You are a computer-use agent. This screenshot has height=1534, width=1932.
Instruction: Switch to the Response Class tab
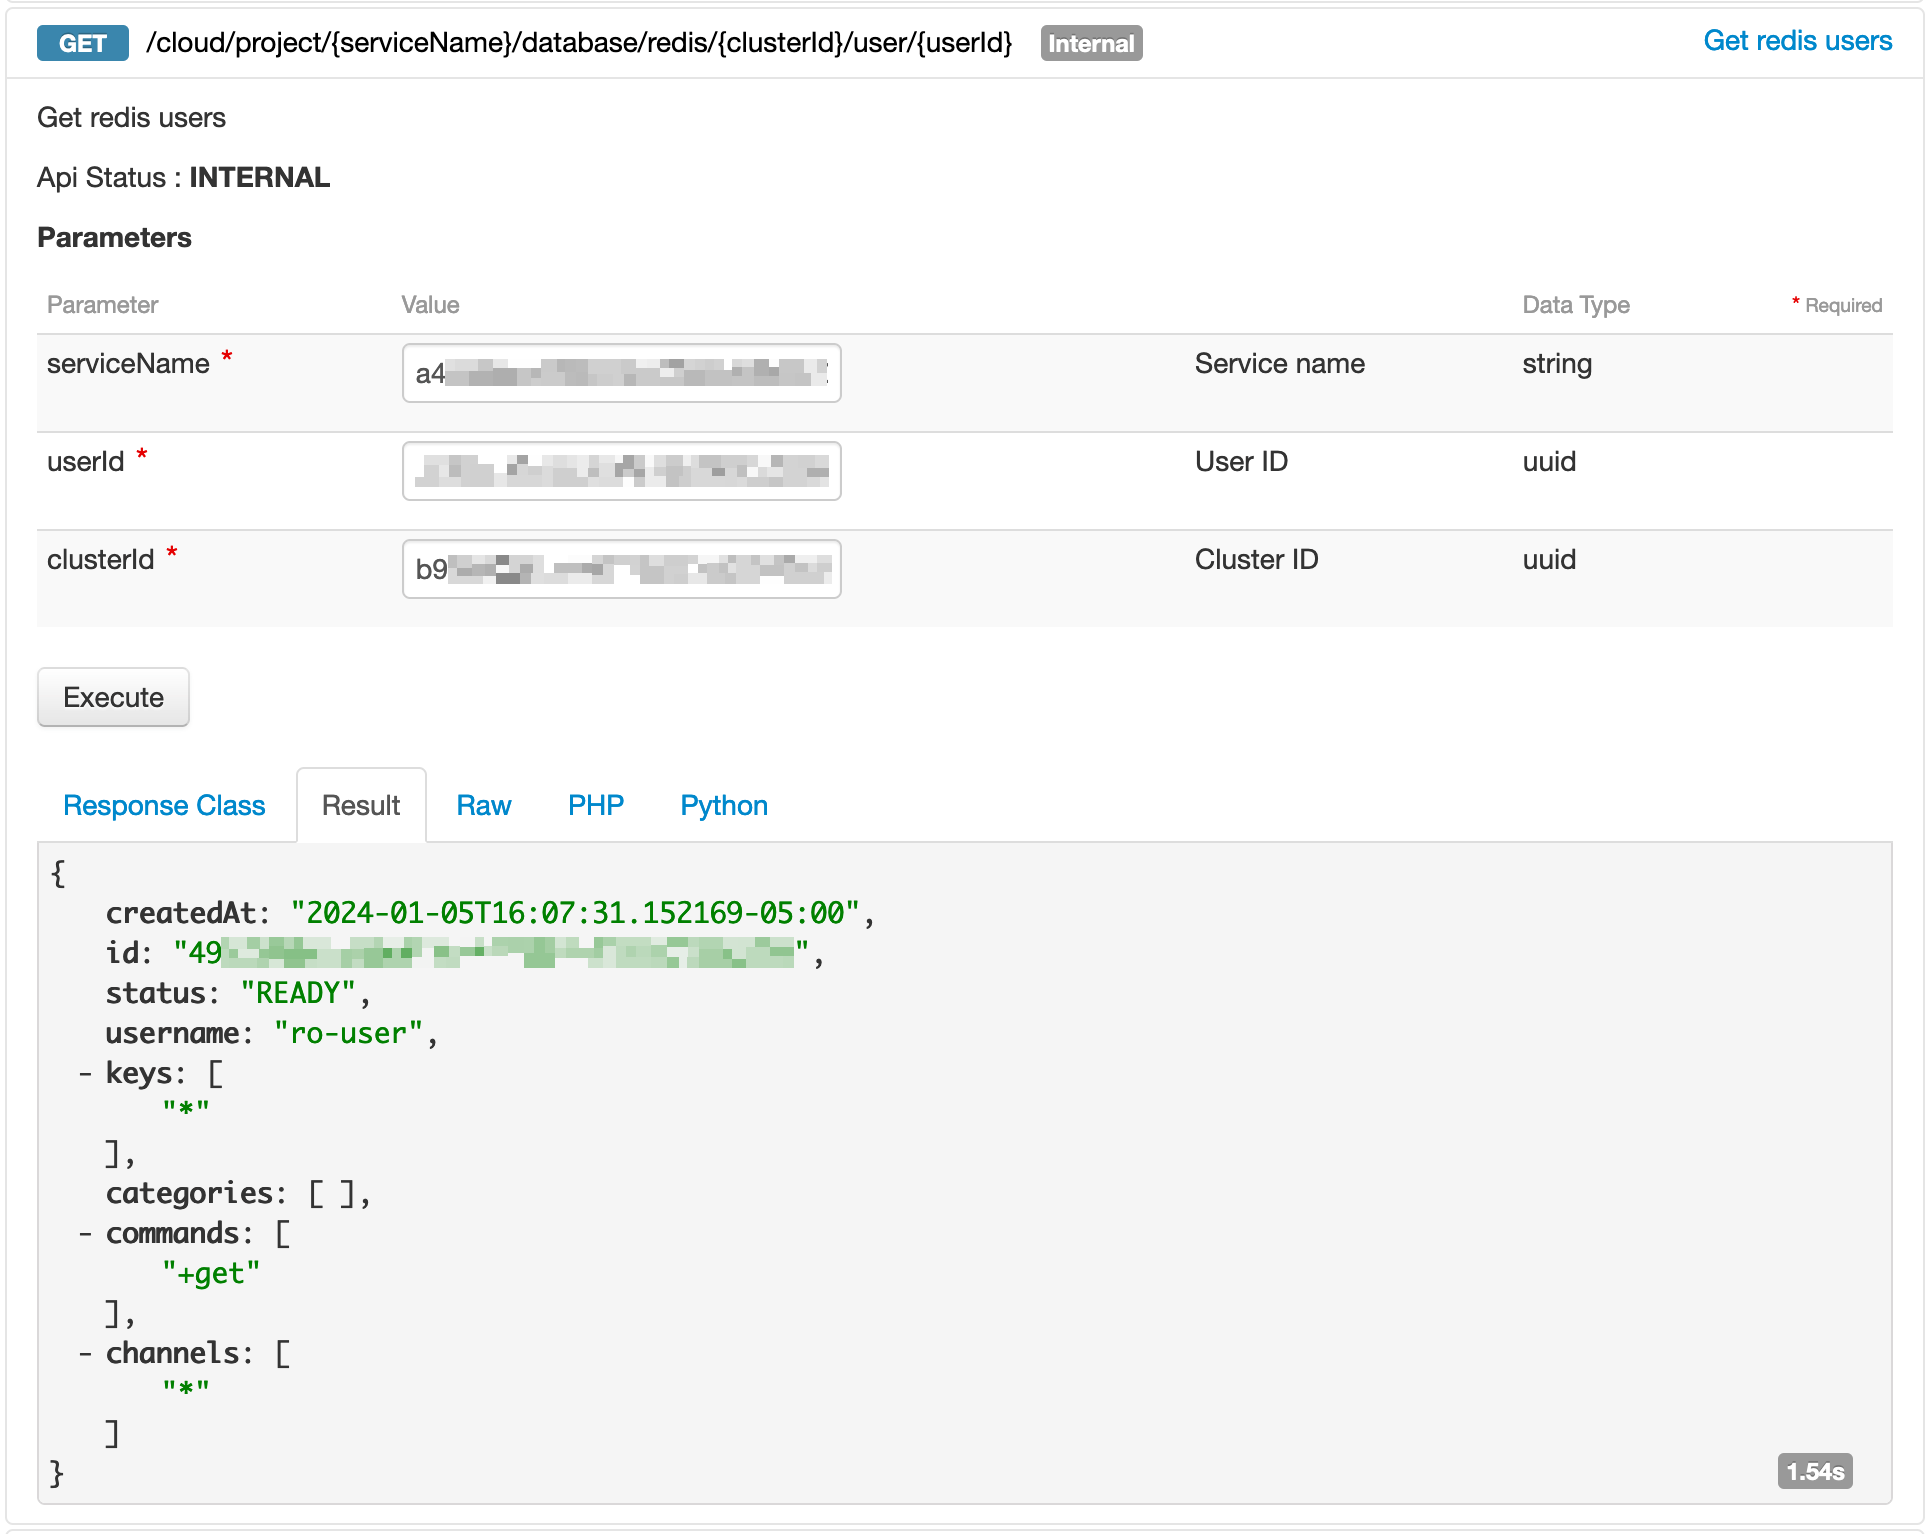(x=164, y=806)
